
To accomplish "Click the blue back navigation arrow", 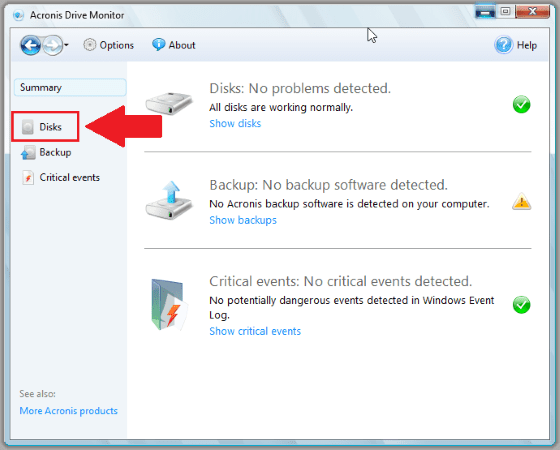I will pos(31,45).
